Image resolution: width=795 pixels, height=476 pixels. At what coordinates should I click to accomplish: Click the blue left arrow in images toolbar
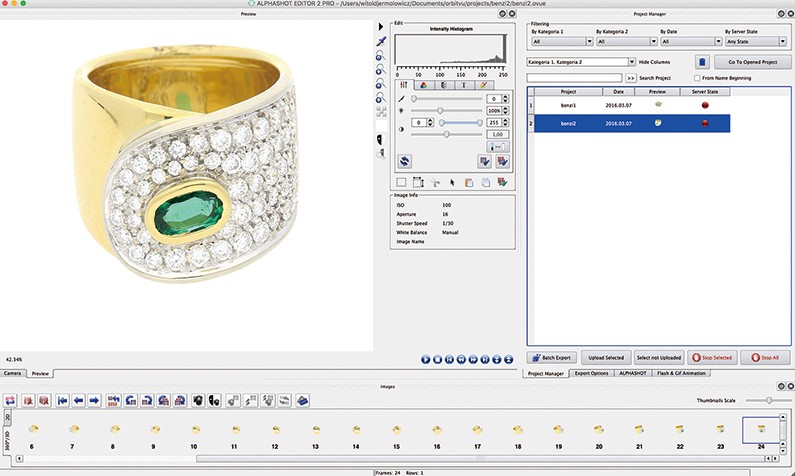coord(79,400)
